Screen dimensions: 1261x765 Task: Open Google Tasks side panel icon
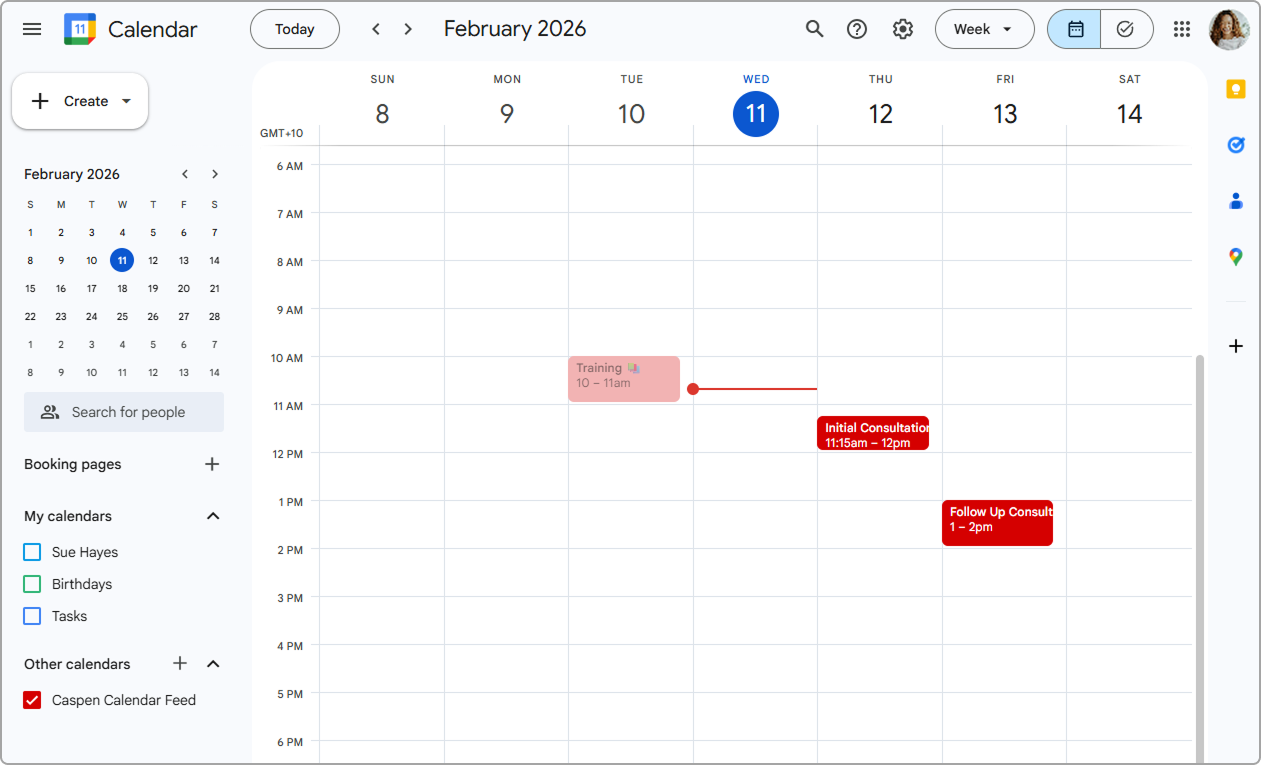tap(1236, 145)
